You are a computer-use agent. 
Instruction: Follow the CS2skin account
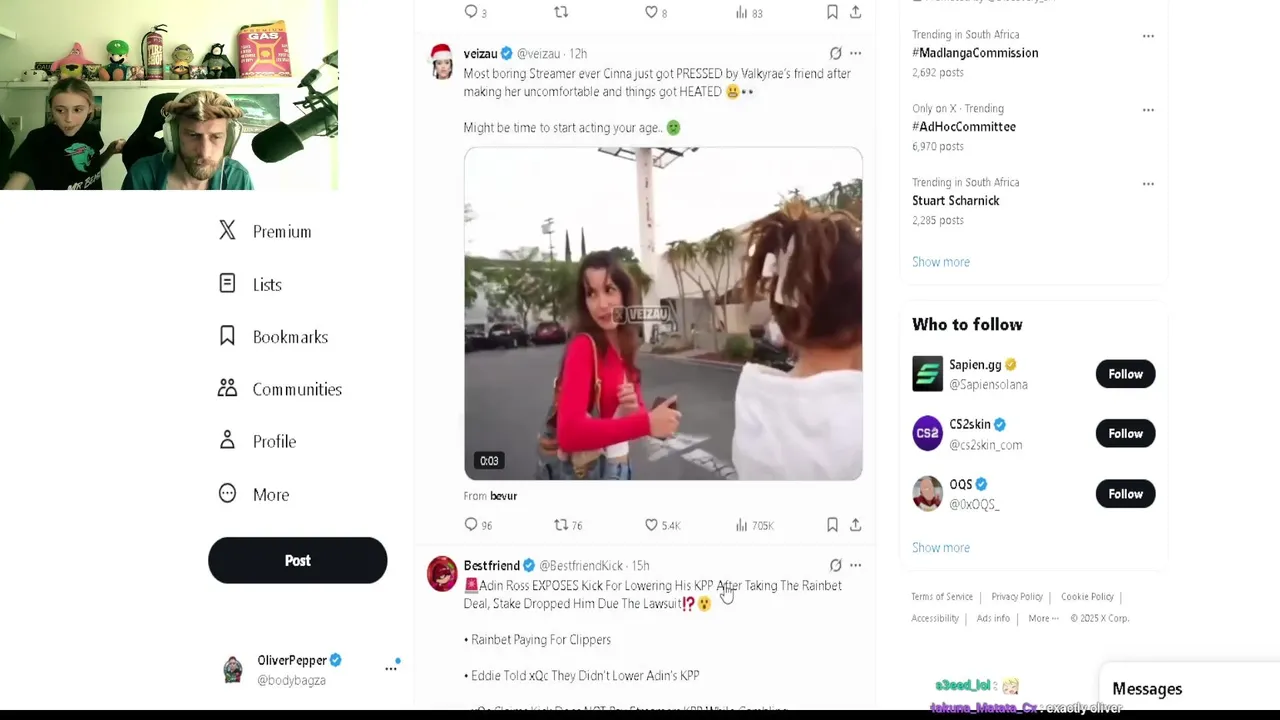(1125, 434)
